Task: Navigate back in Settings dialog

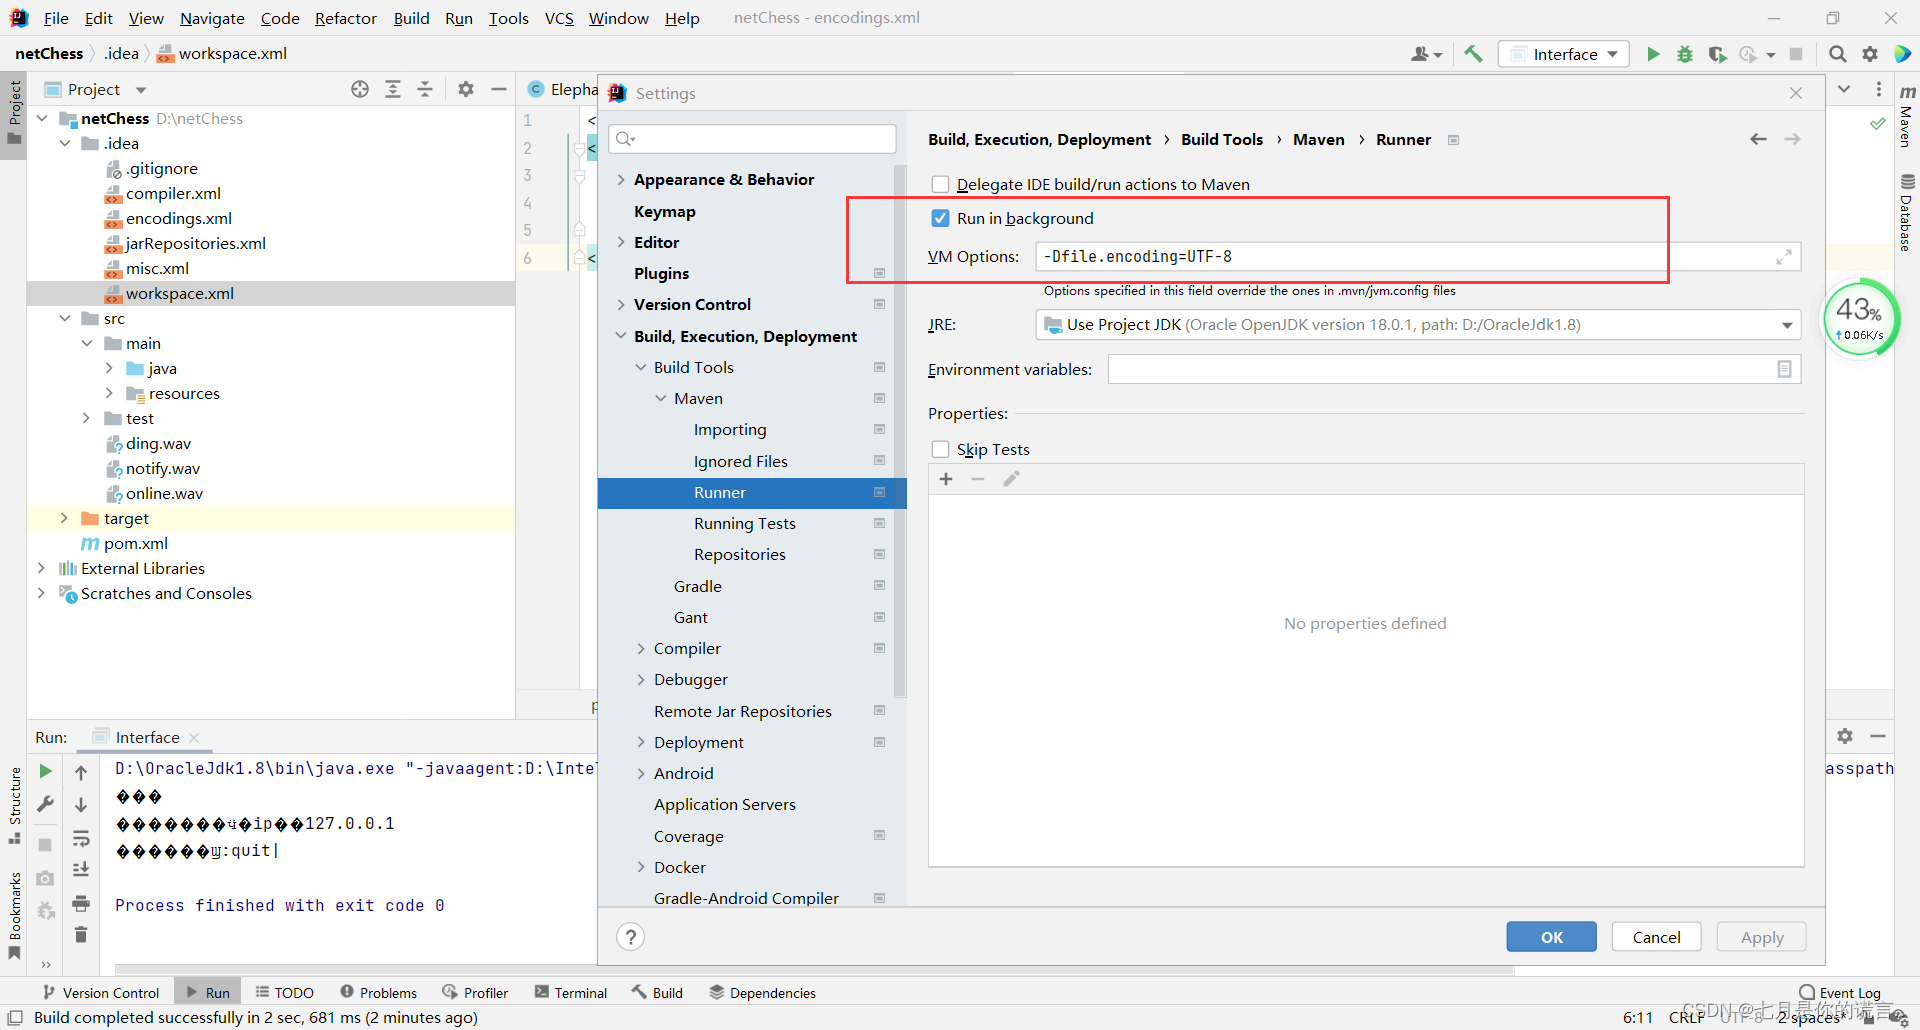Action: (x=1758, y=139)
